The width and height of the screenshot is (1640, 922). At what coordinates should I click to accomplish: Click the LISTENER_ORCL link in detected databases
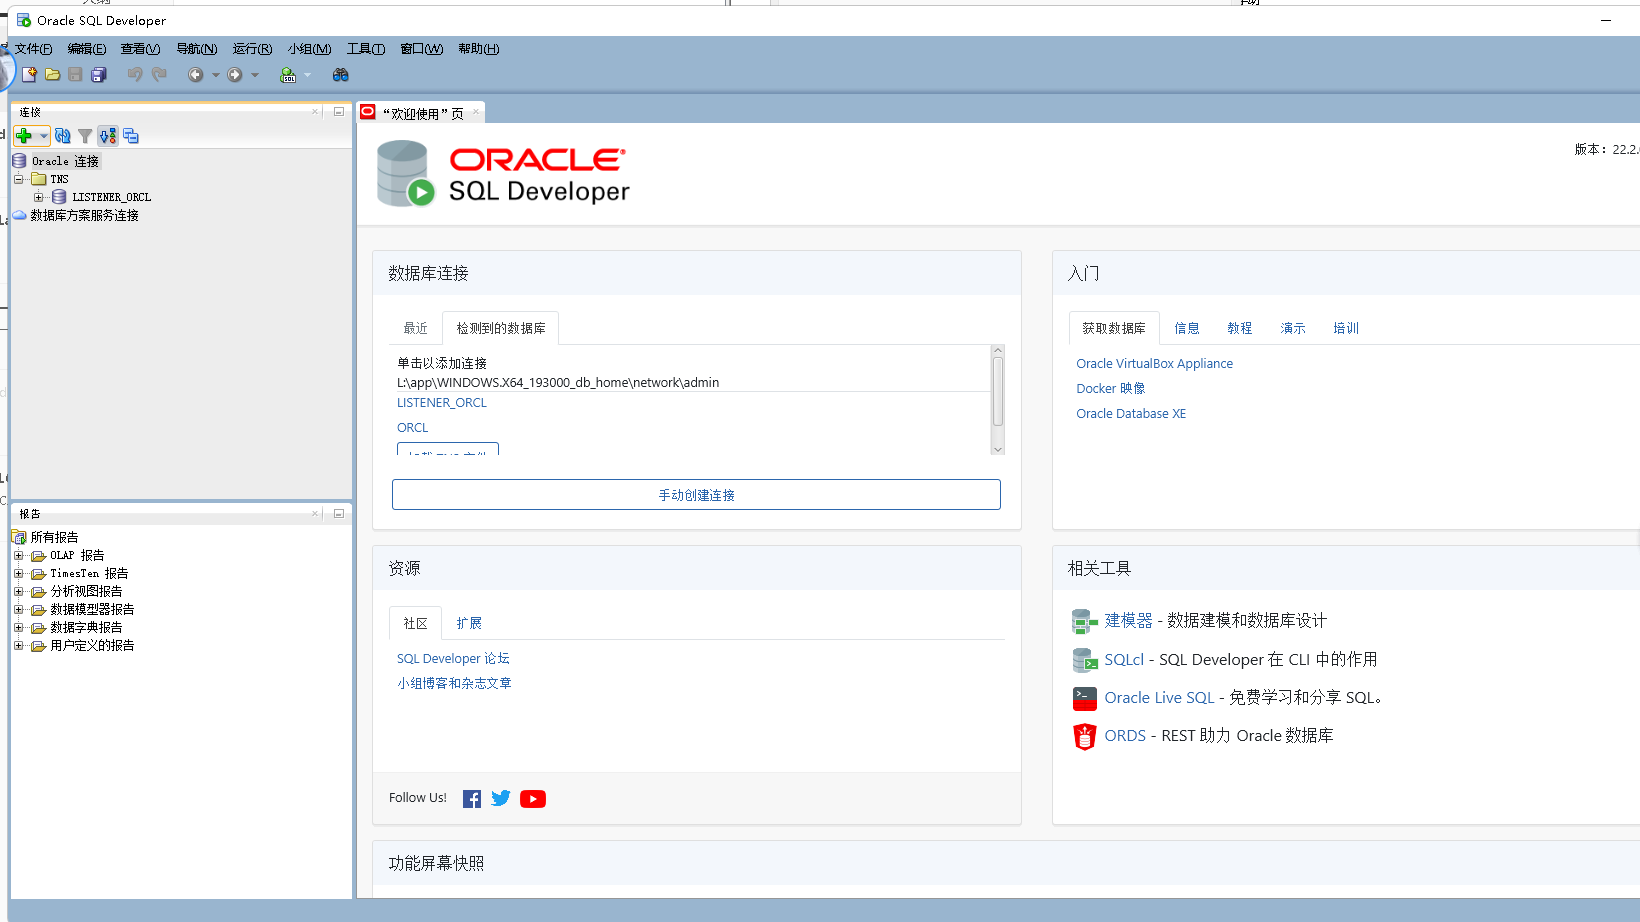(x=441, y=403)
